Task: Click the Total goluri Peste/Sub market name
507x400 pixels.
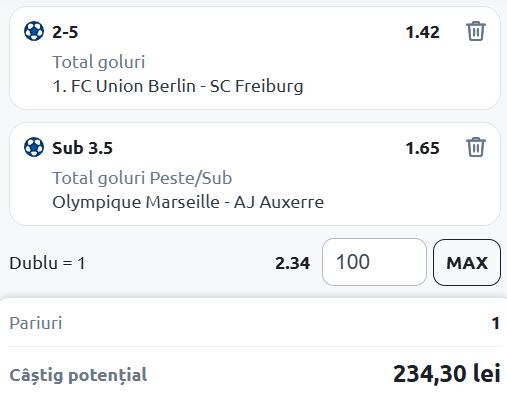Action: (x=142, y=178)
